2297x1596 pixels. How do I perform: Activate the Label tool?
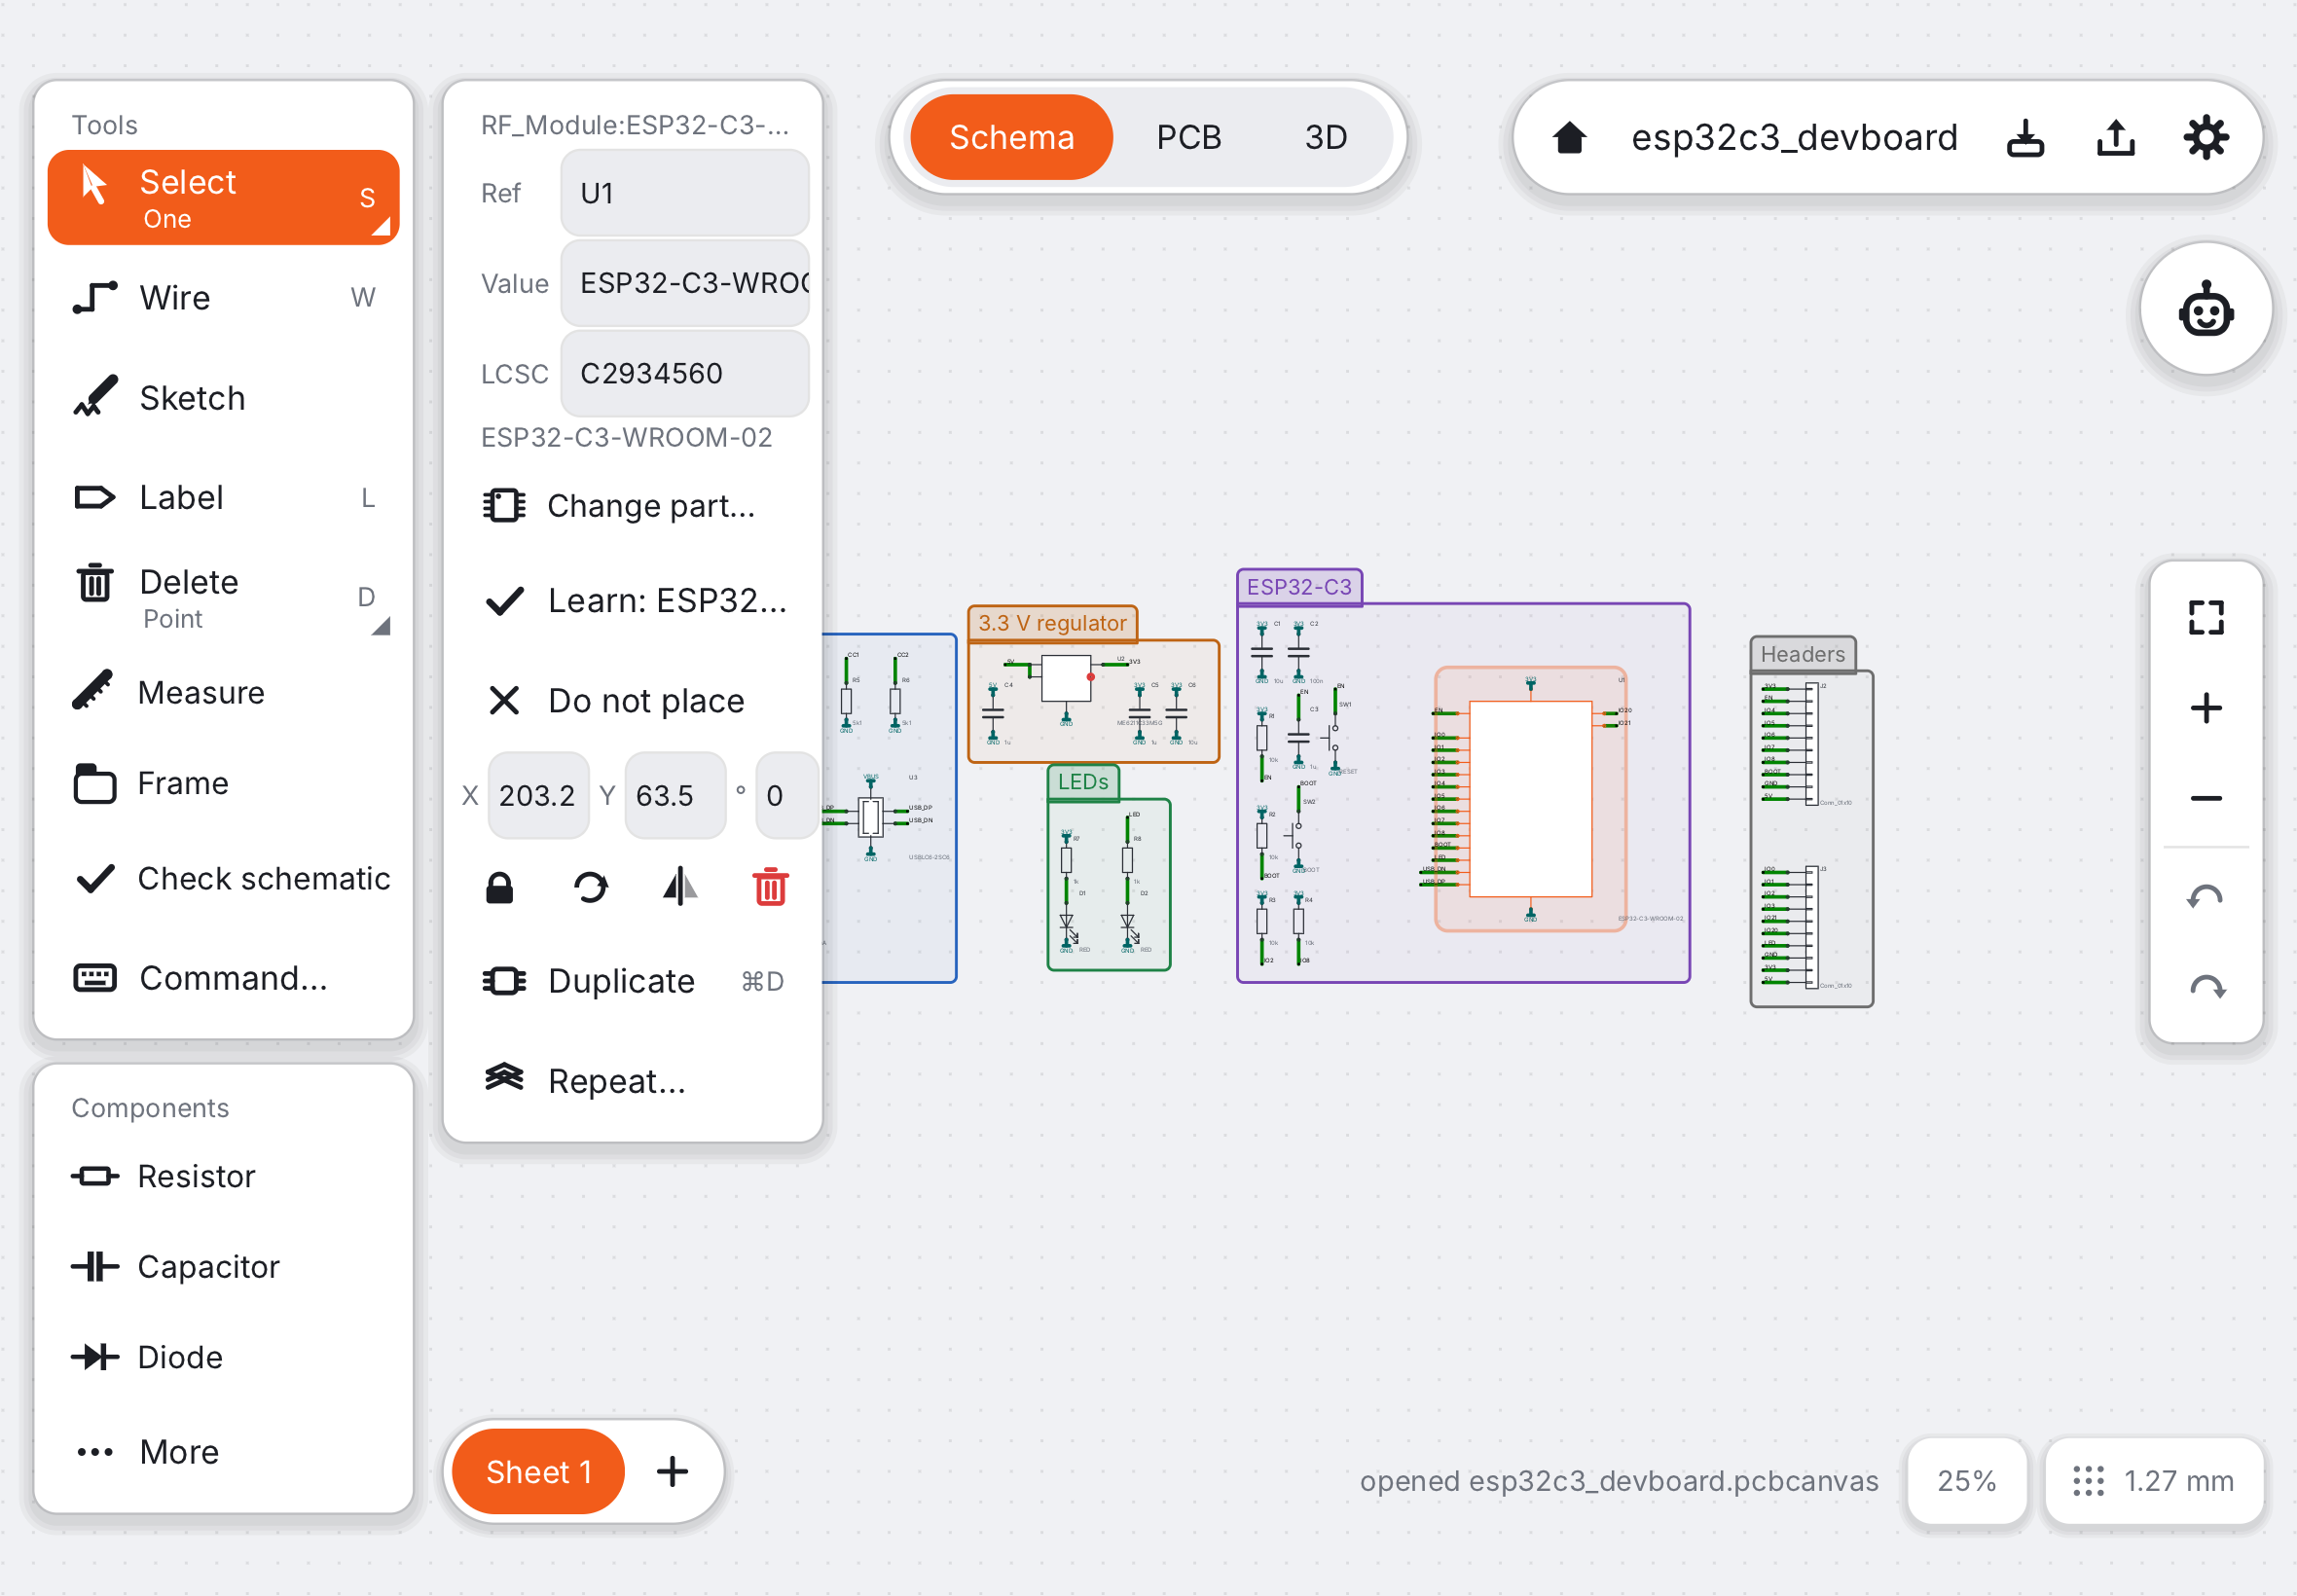click(223, 497)
